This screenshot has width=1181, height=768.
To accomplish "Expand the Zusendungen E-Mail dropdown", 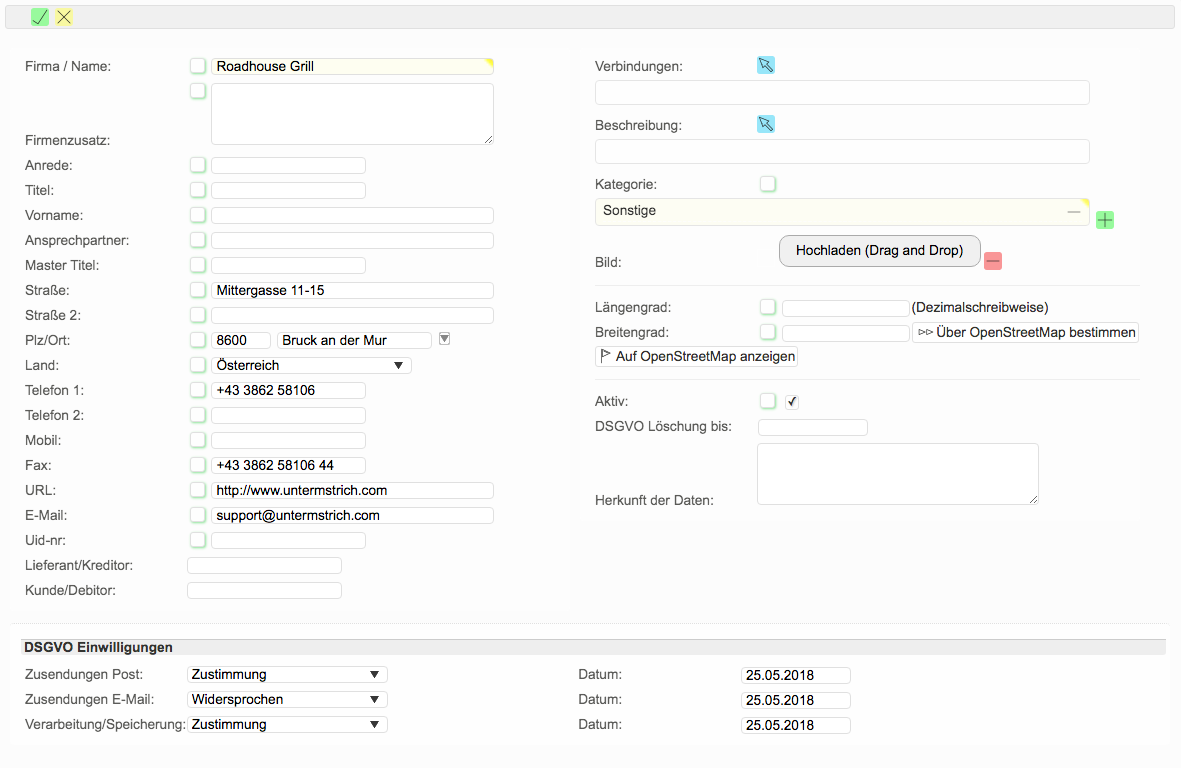I will (287, 700).
